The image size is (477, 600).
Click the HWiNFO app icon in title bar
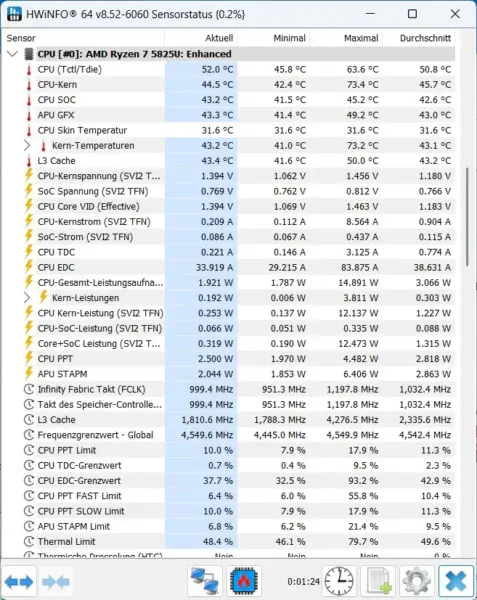click(x=14, y=14)
